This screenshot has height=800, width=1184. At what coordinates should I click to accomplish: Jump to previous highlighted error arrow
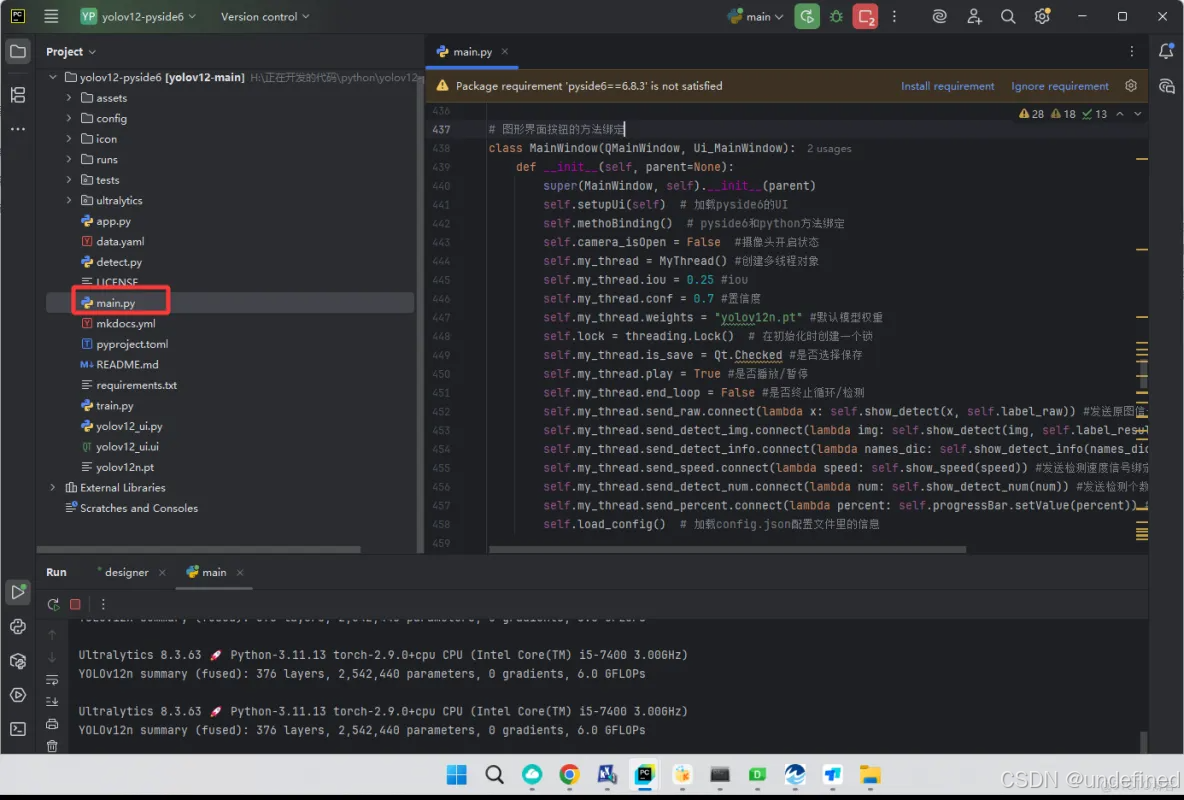(x=1120, y=114)
